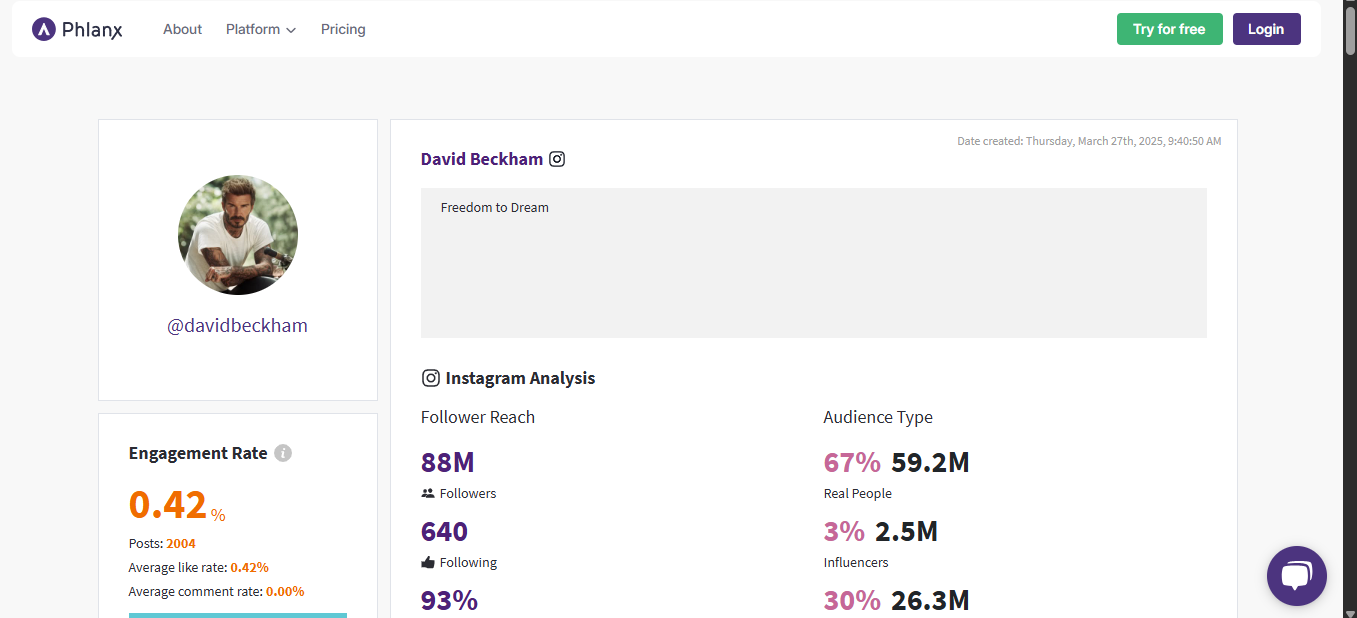Image resolution: width=1357 pixels, height=618 pixels.
Task: Click the 640 following value
Action: (444, 531)
